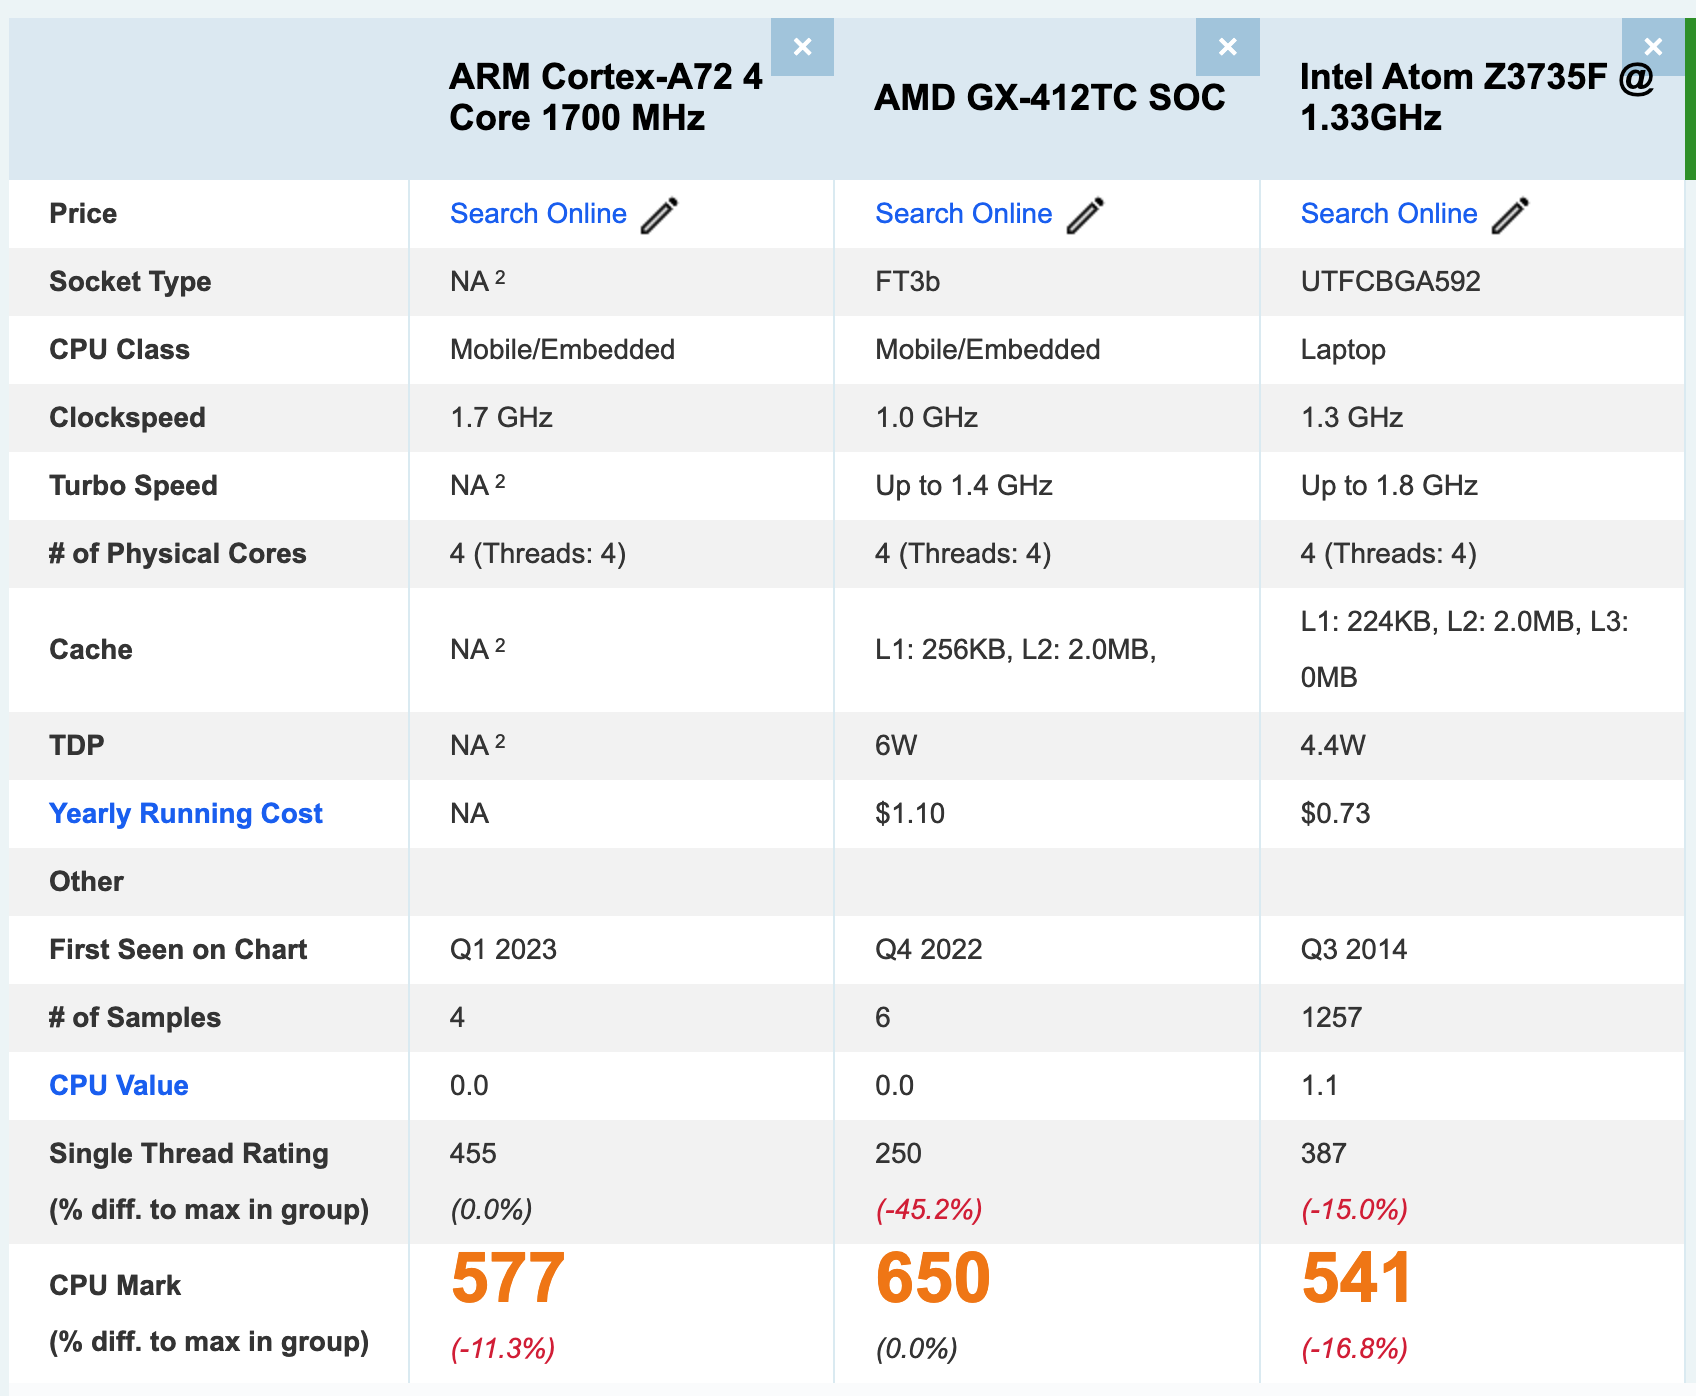This screenshot has width=1696, height=1396.
Task: Click the (-11.3%) CPU Mark difference
Action: tap(503, 1349)
